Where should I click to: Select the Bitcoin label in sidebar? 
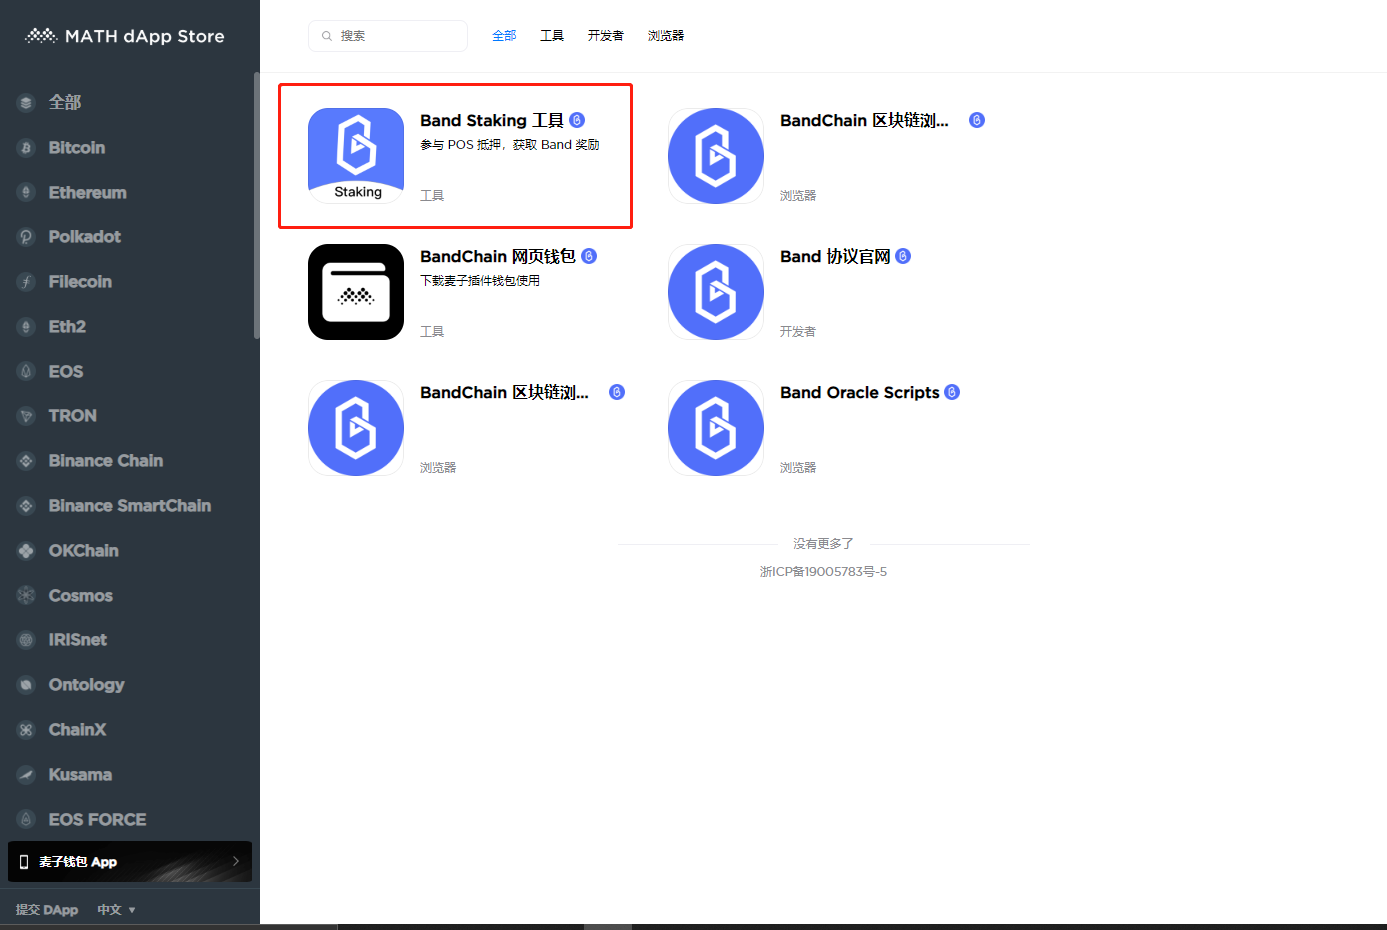tap(77, 147)
